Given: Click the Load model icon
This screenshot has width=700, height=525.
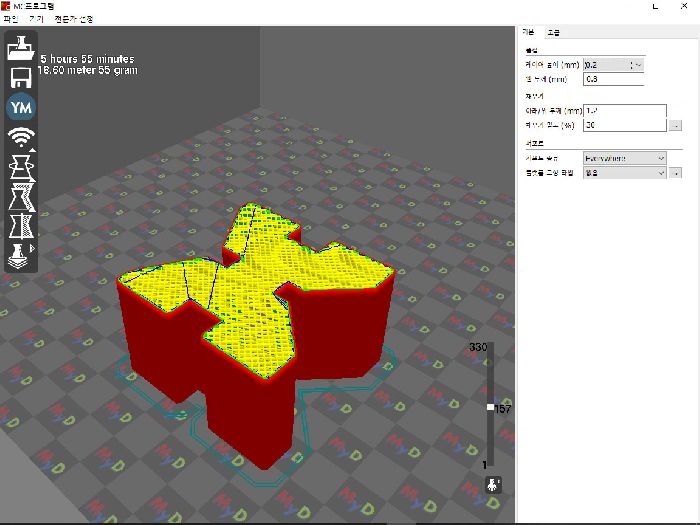Looking at the screenshot, I should click(21, 48).
